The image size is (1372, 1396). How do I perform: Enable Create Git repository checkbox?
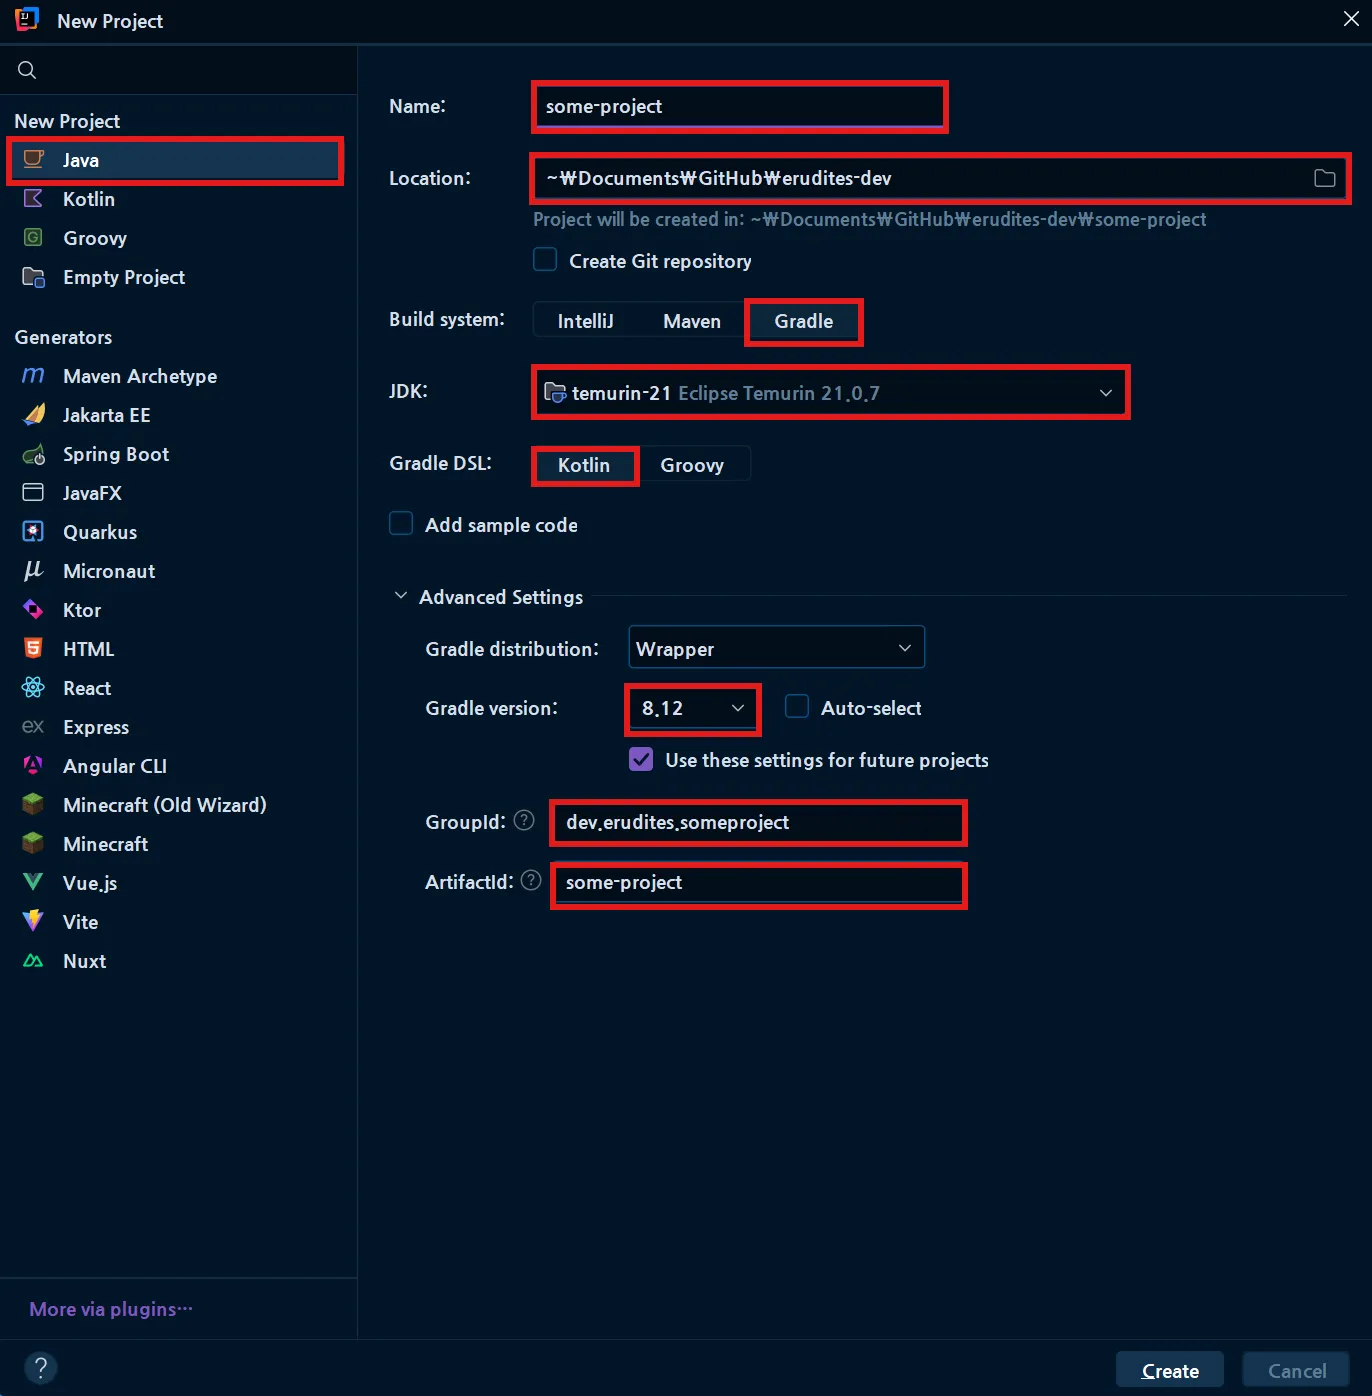coord(545,260)
